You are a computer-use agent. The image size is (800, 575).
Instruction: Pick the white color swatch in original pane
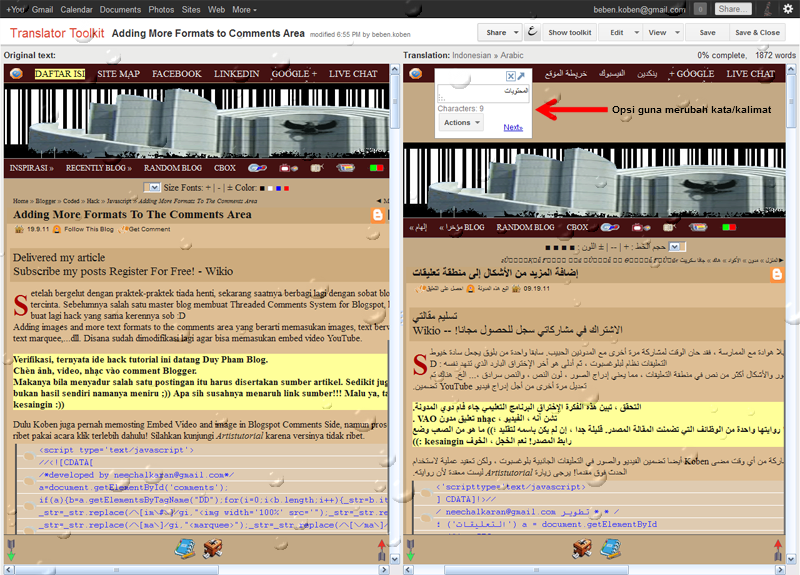point(270,188)
